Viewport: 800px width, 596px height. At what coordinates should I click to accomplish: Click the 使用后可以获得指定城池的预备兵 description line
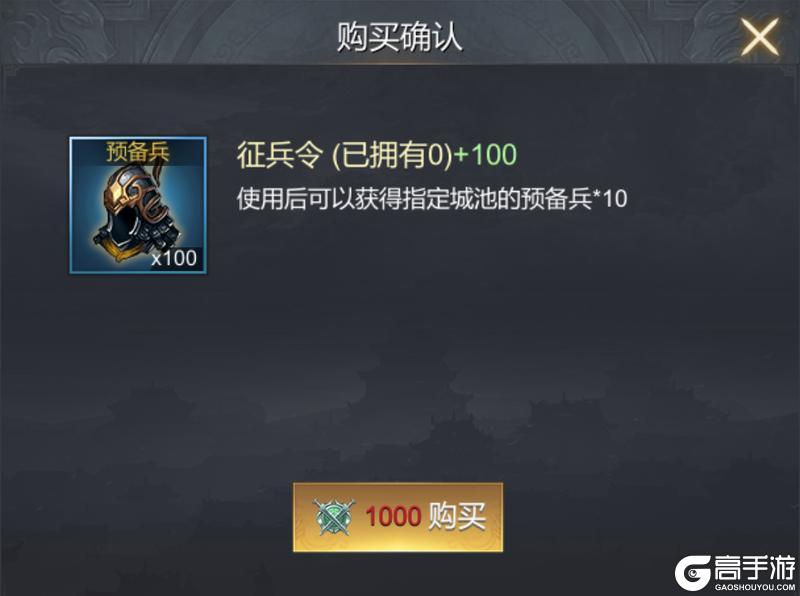point(414,198)
